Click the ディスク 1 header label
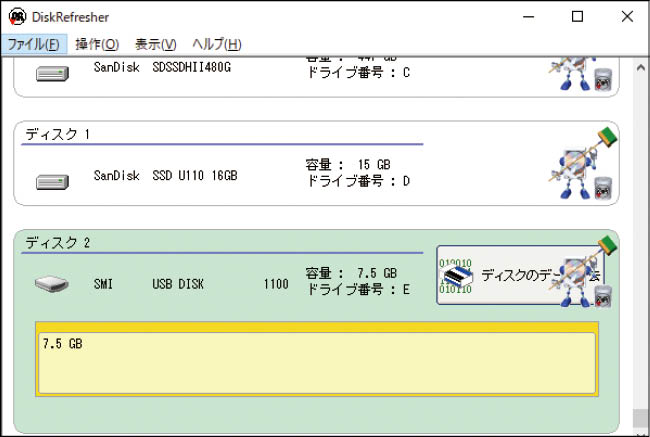This screenshot has width=650, height=437. point(58,133)
